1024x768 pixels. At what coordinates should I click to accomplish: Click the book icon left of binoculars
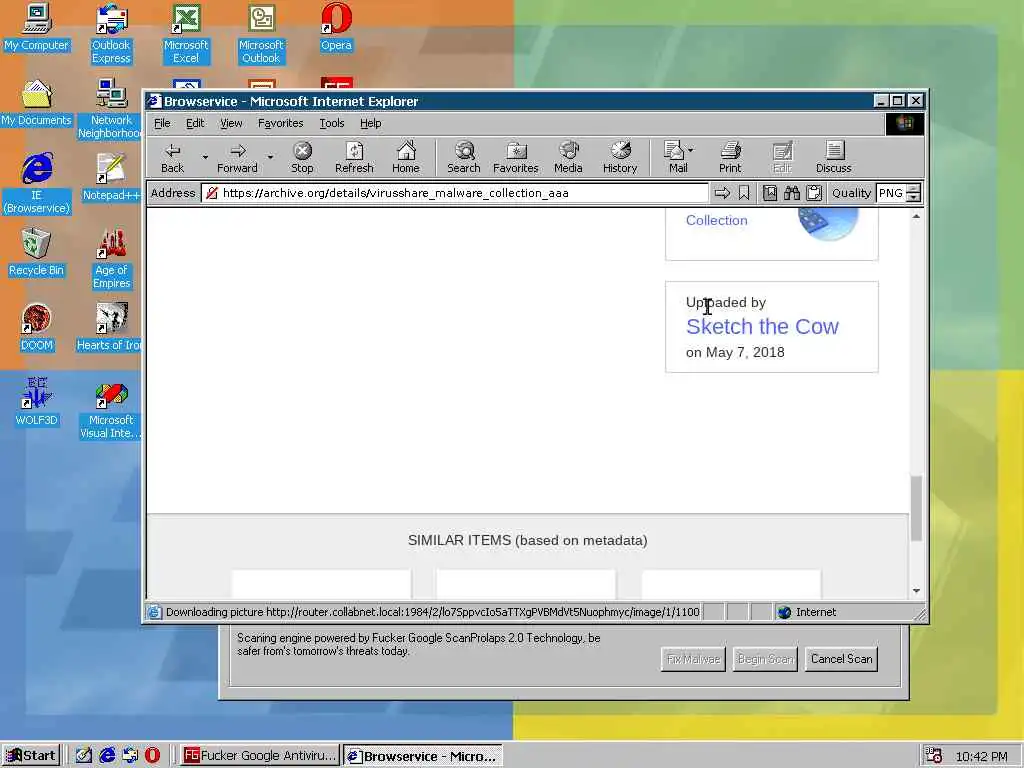pos(770,193)
